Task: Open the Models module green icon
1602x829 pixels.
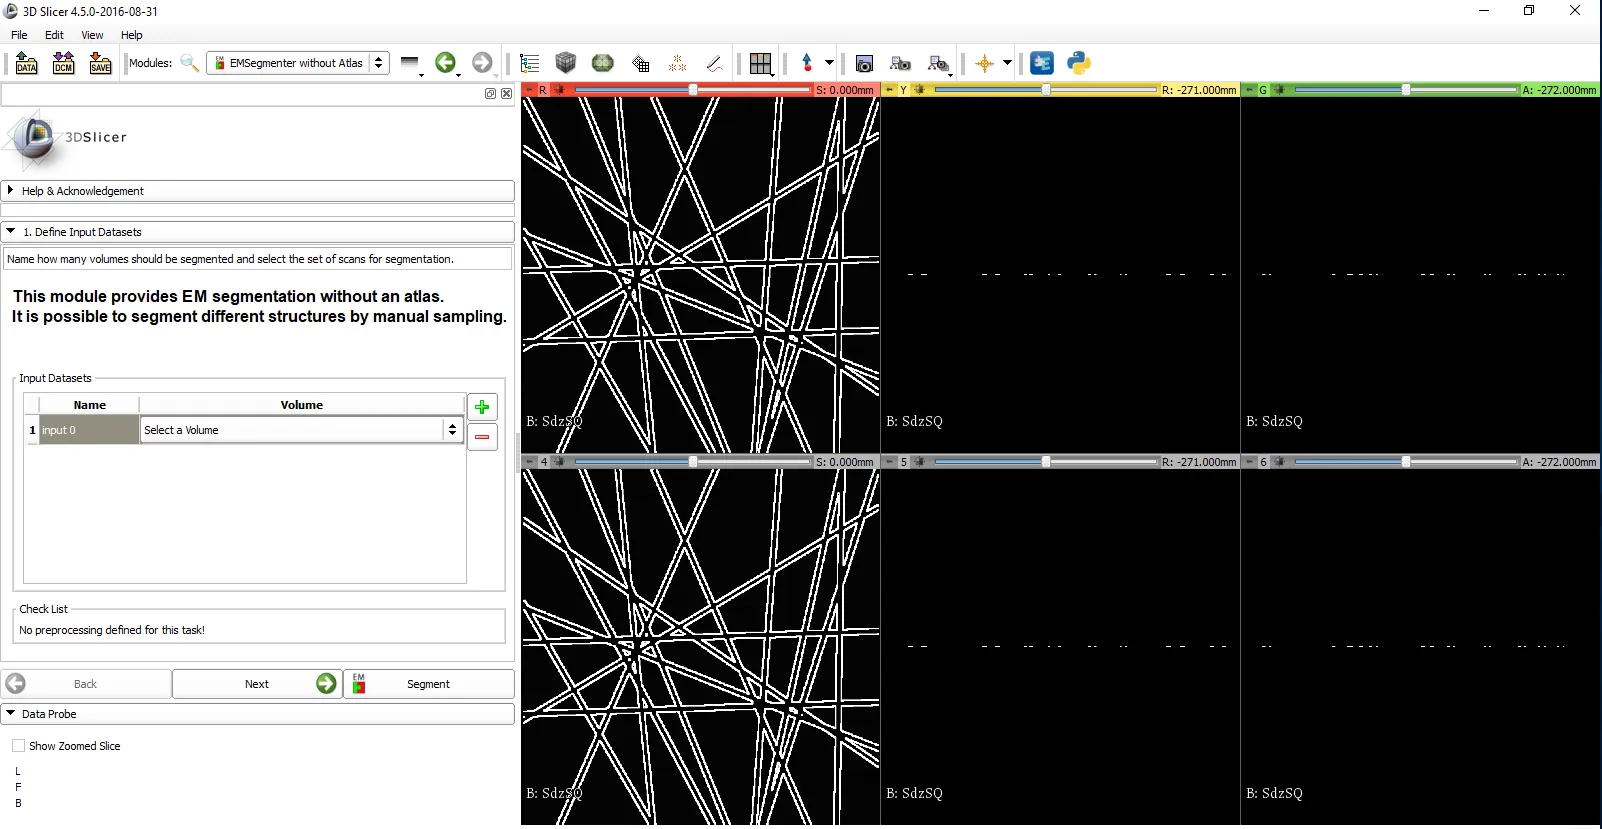Action: point(603,63)
